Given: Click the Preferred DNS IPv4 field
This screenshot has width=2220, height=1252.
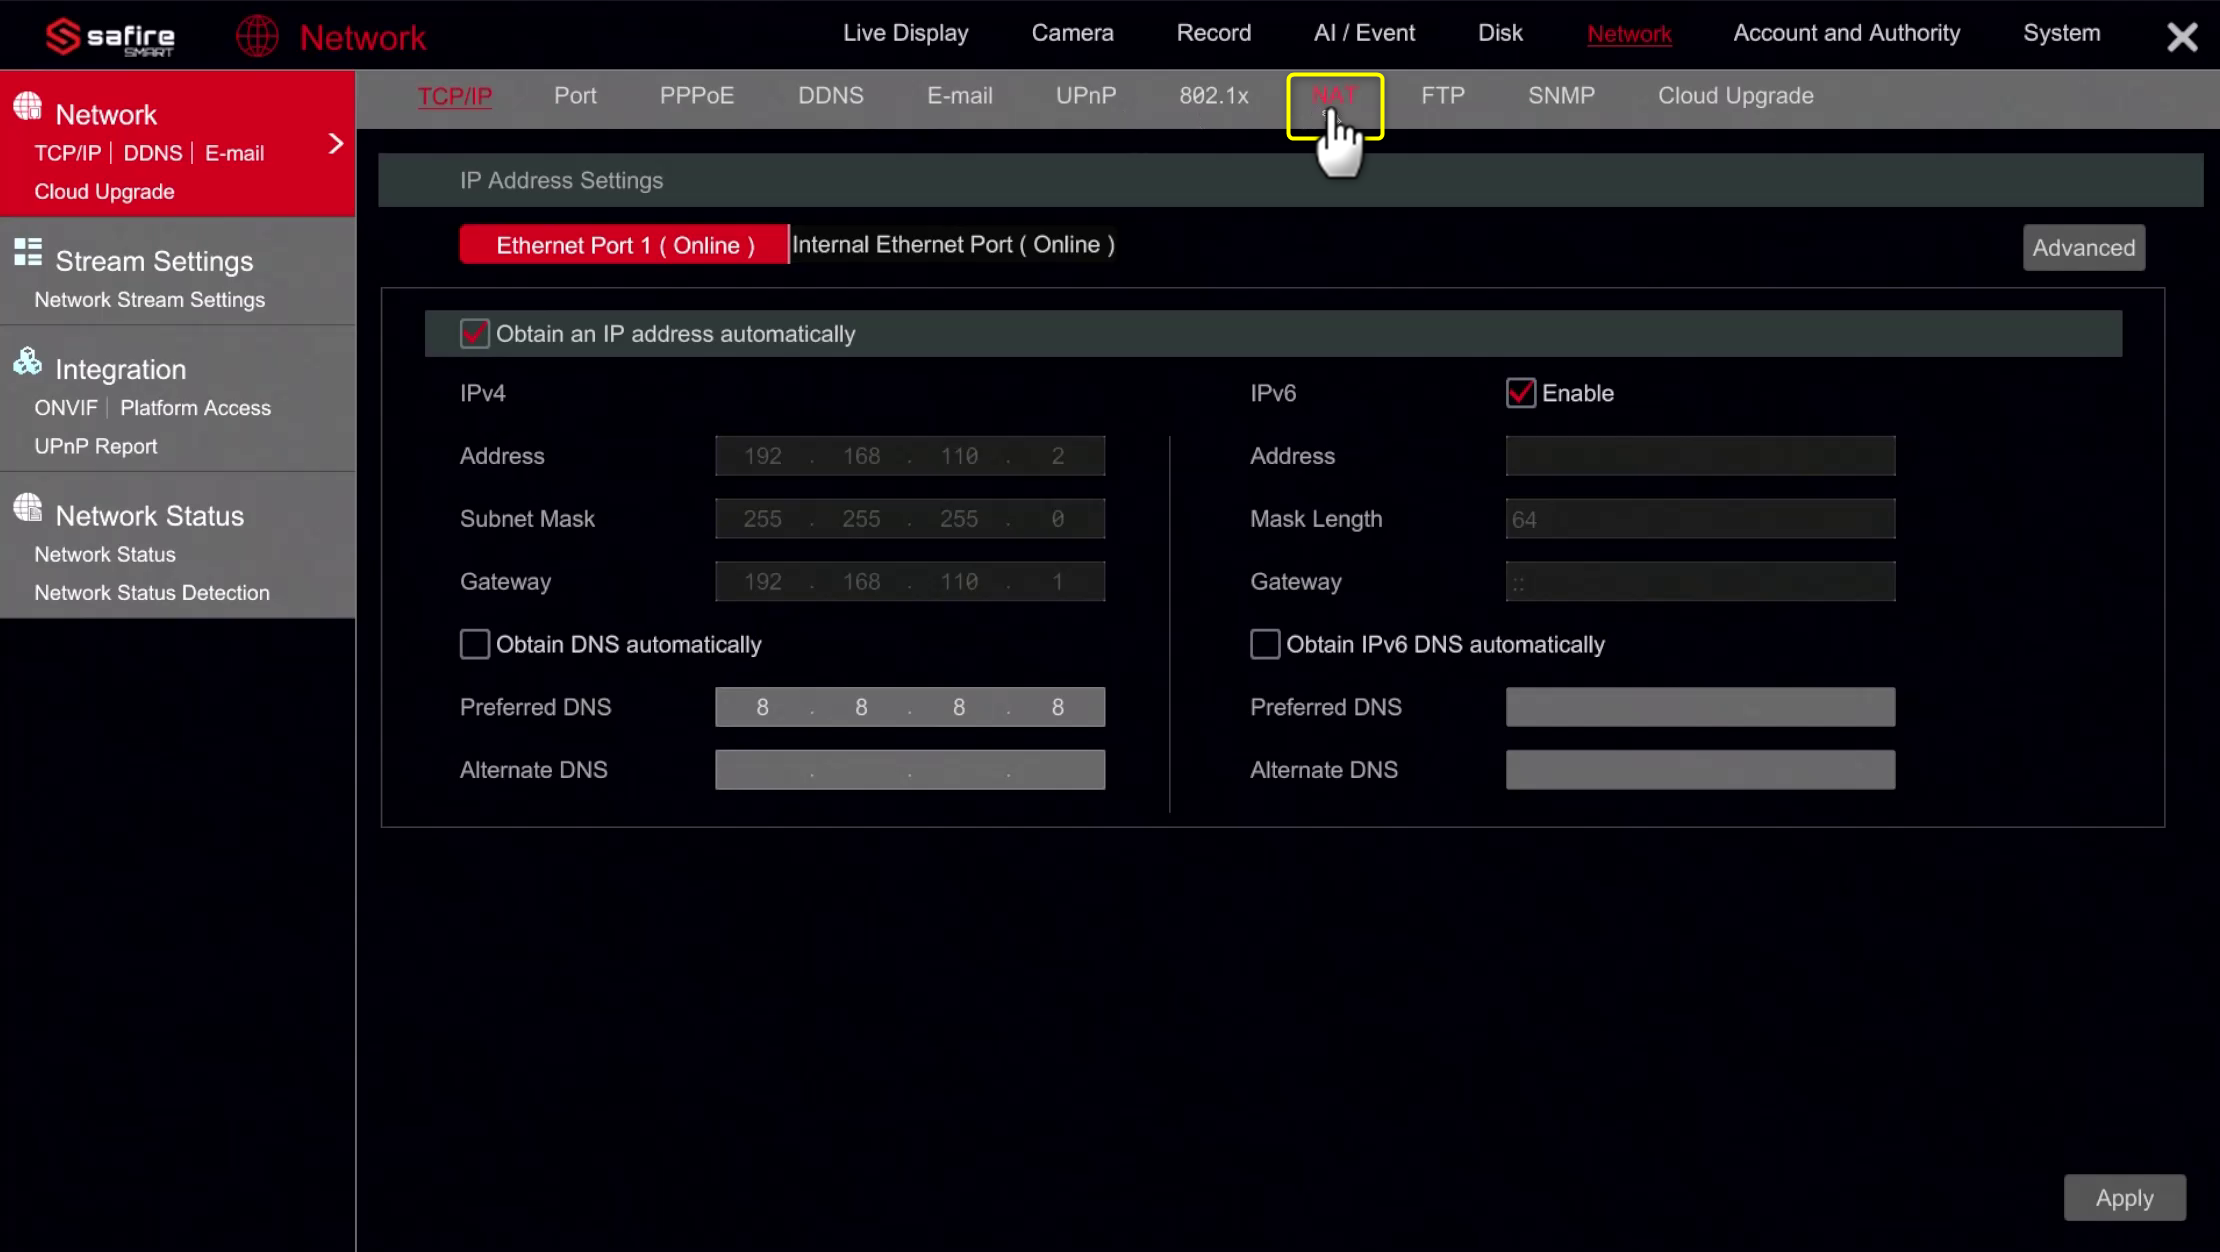Looking at the screenshot, I should (x=909, y=707).
